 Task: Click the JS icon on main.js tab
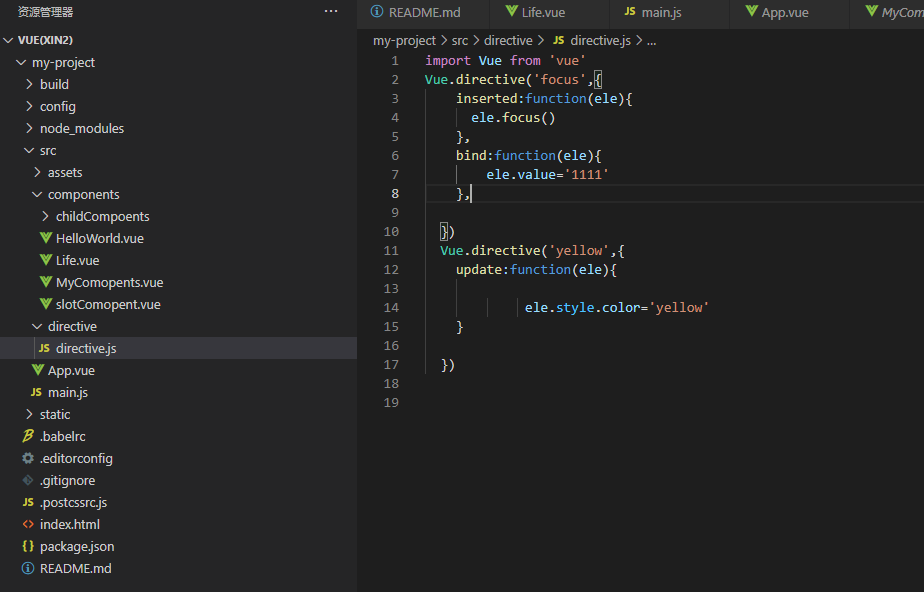click(x=630, y=11)
